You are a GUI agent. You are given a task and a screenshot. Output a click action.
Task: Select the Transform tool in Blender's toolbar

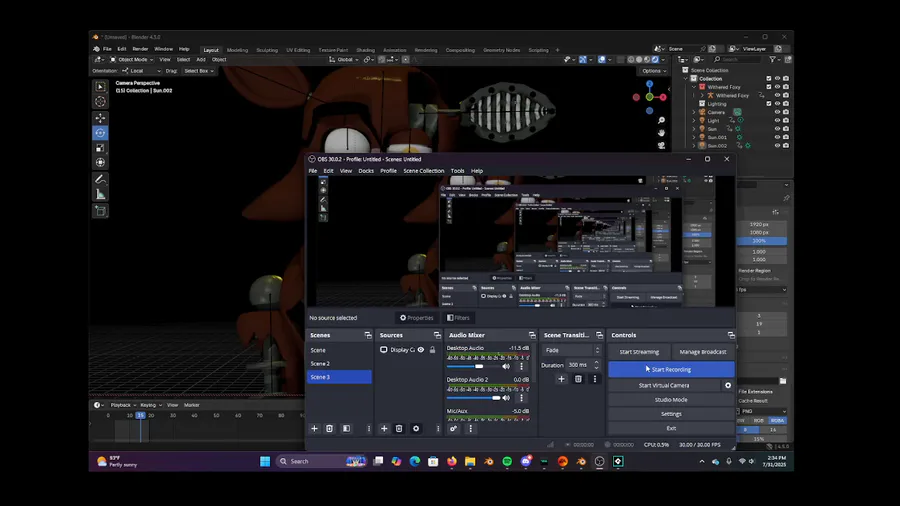100,162
